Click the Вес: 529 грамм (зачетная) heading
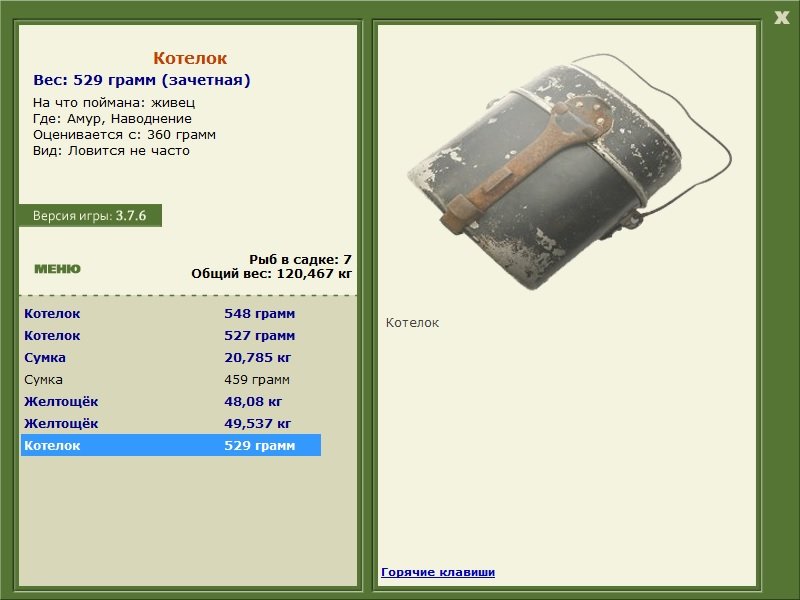800x600 pixels. pyautogui.click(x=142, y=80)
